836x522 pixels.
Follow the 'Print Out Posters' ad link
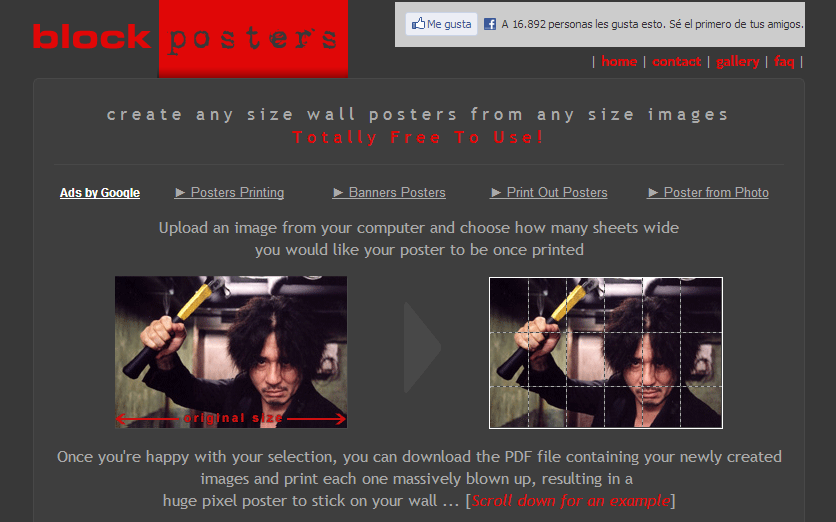[x=557, y=192]
